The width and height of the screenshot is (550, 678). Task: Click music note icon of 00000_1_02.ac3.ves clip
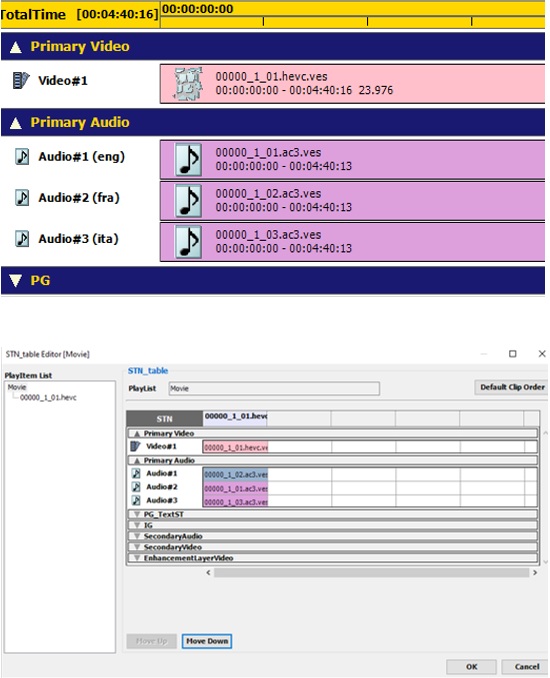(x=188, y=201)
